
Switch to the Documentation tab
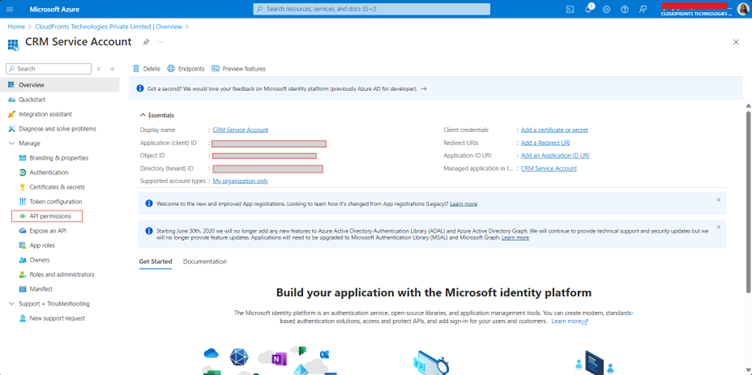[x=205, y=261]
